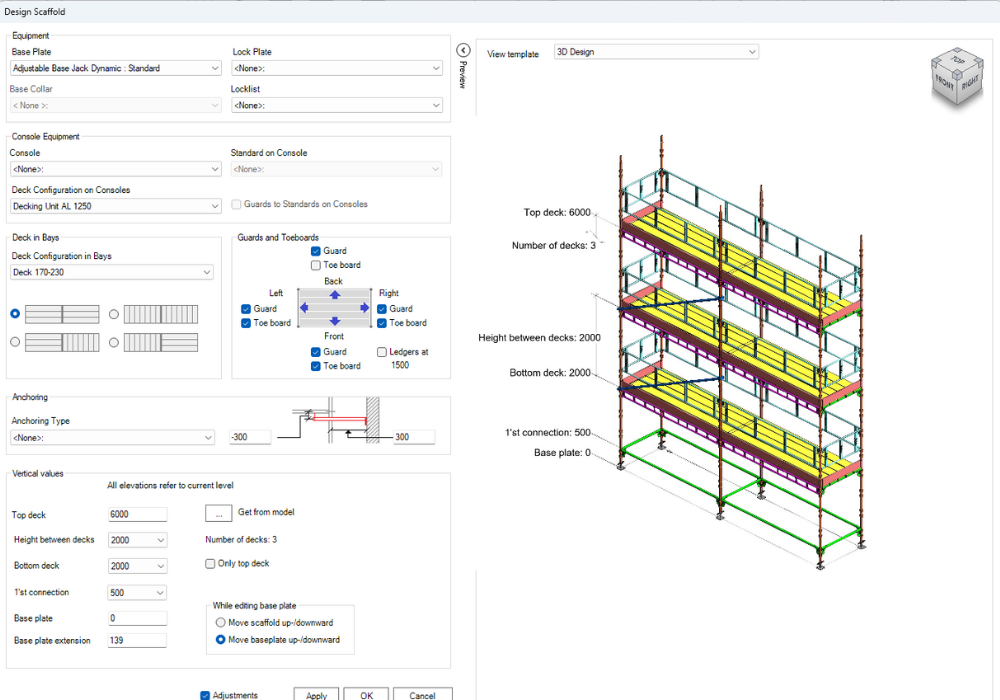Collapse the Preview panel using its chevron
The width and height of the screenshot is (1000, 700).
(462, 48)
